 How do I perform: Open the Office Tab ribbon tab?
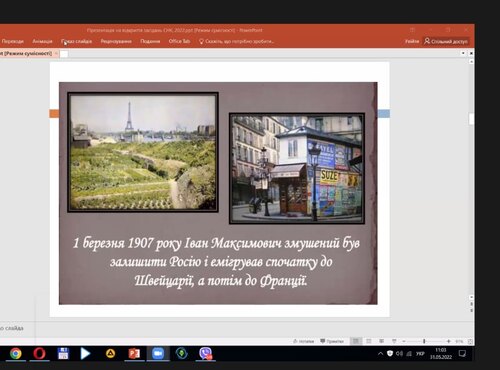179,41
